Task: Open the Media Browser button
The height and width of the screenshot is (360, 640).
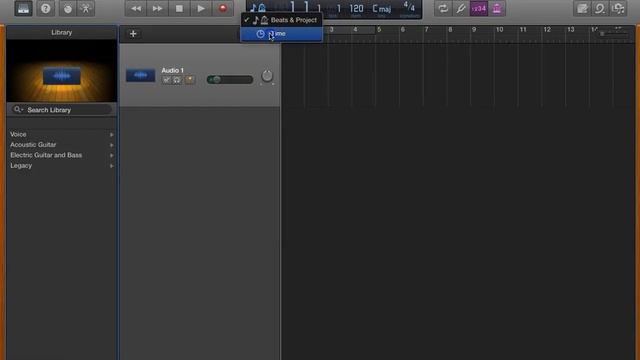Action: 618,9
